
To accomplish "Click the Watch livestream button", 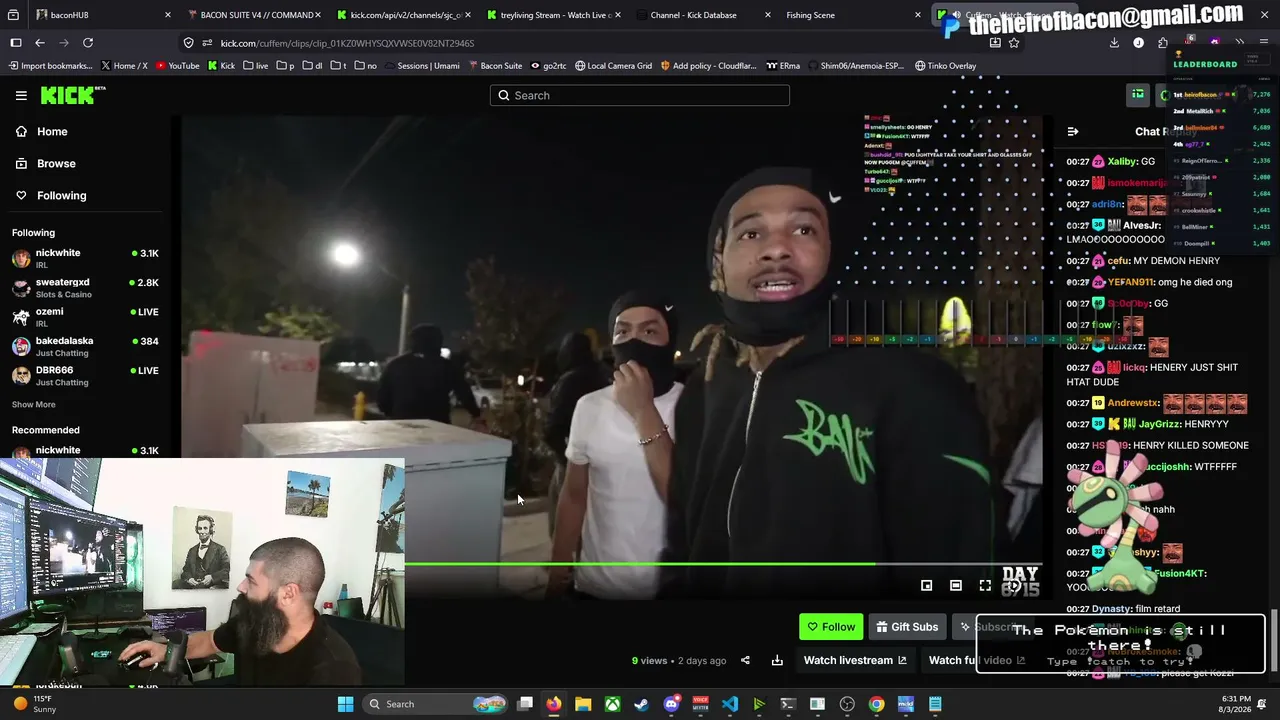I will click(855, 660).
